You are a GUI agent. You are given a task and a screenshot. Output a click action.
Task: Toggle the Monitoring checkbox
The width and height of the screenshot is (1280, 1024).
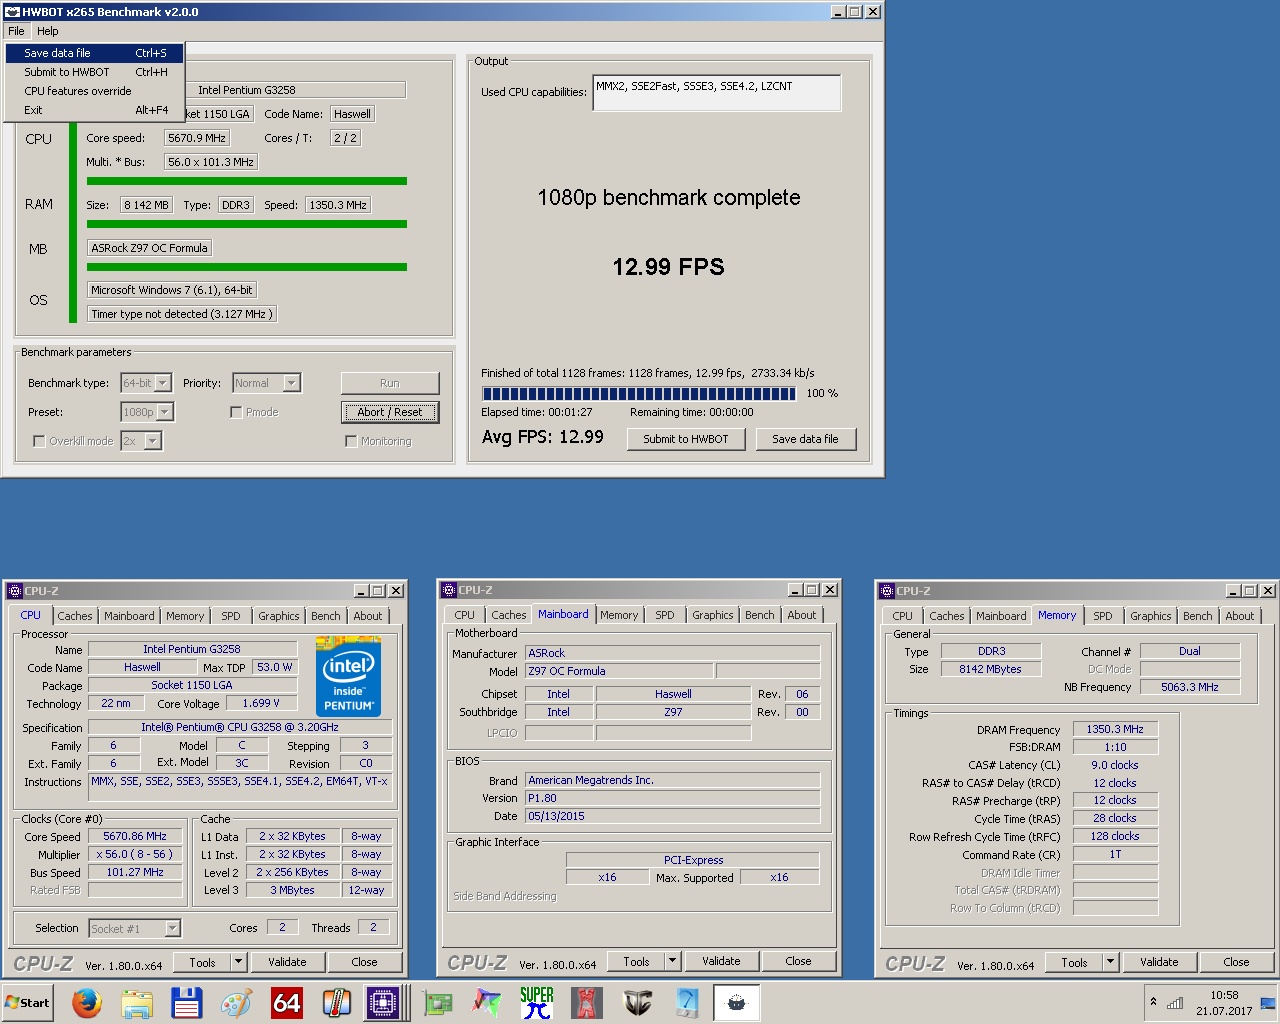(351, 441)
